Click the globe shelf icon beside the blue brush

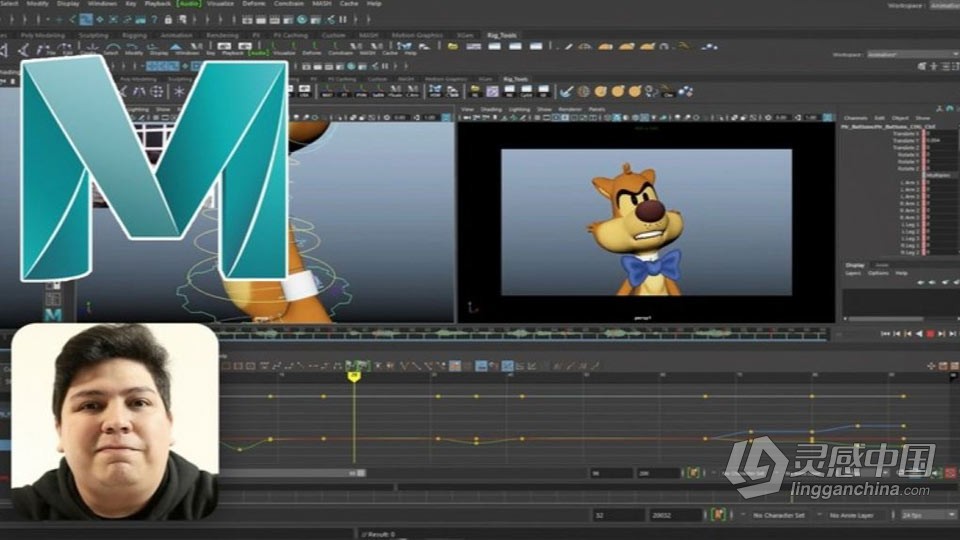pyautogui.click(x=583, y=91)
